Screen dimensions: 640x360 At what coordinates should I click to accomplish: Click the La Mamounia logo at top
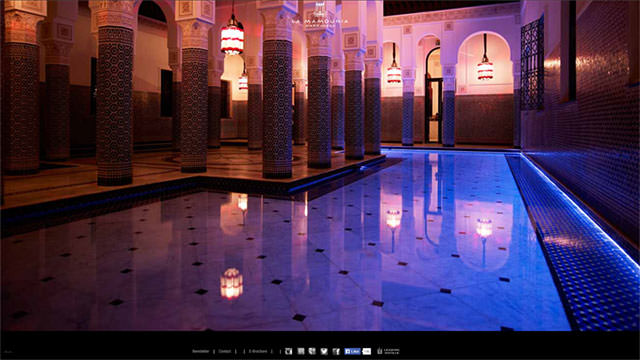(320, 16)
